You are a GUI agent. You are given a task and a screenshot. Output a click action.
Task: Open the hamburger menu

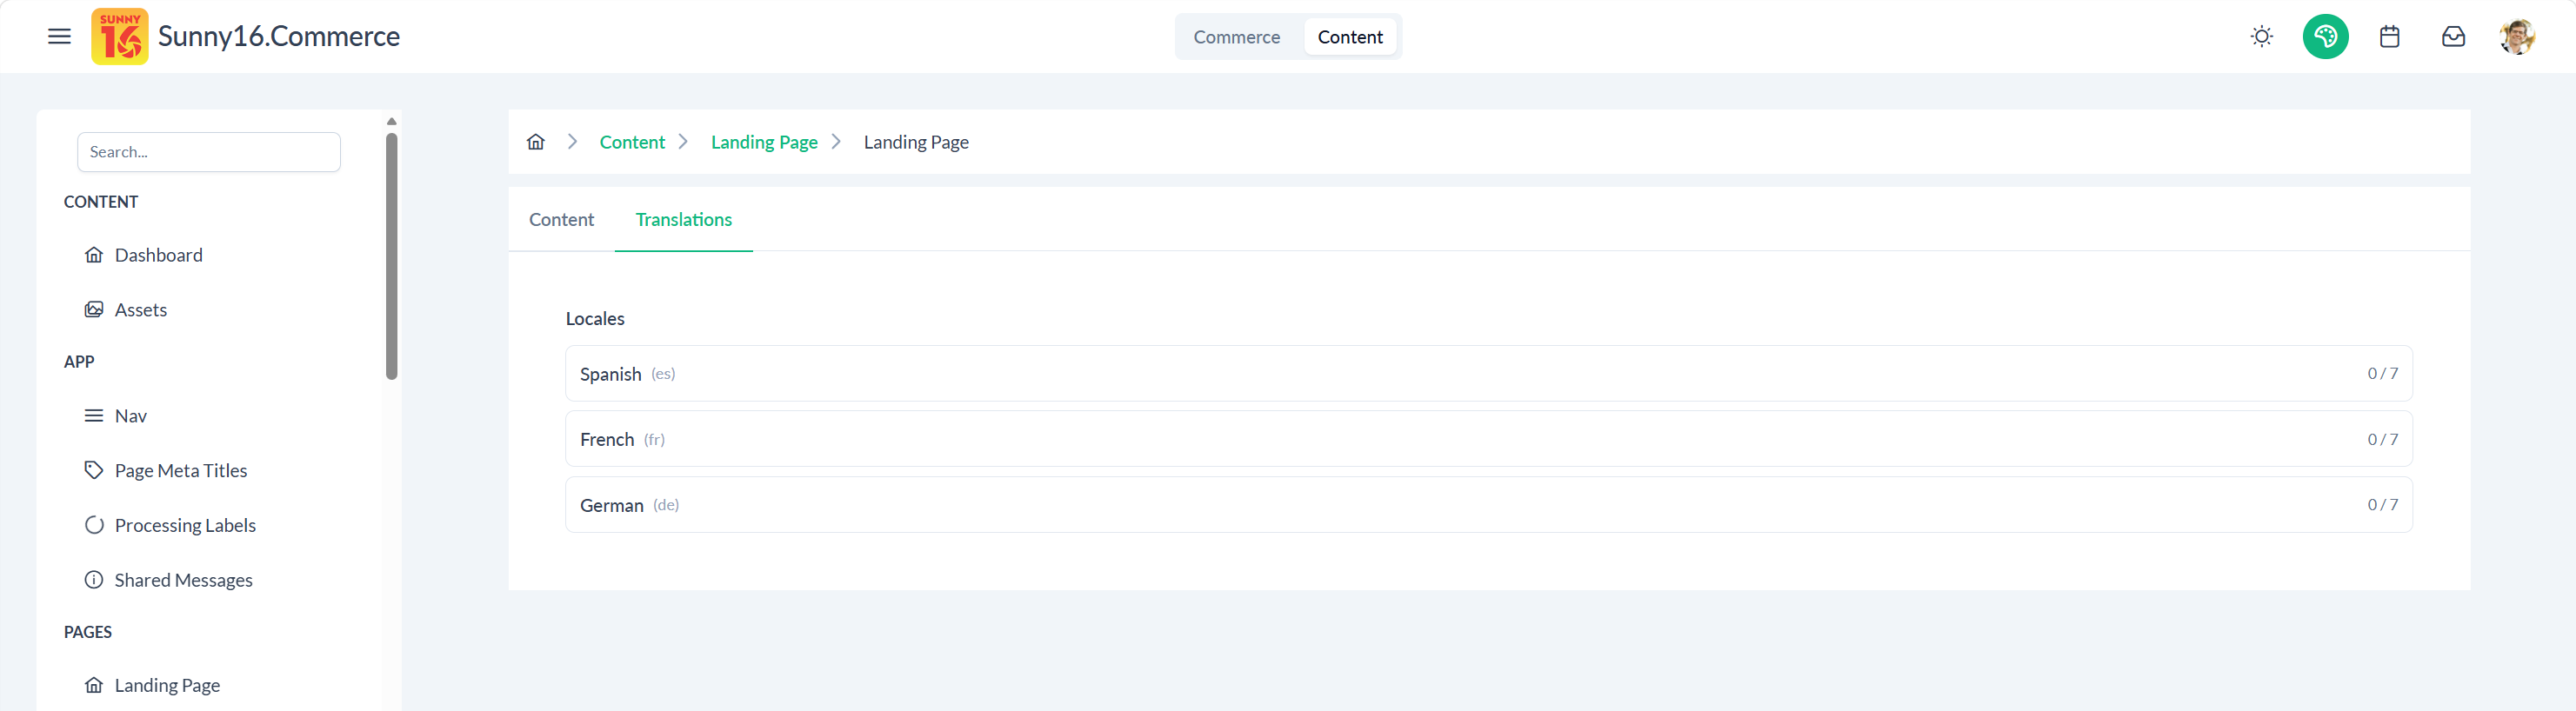point(59,37)
